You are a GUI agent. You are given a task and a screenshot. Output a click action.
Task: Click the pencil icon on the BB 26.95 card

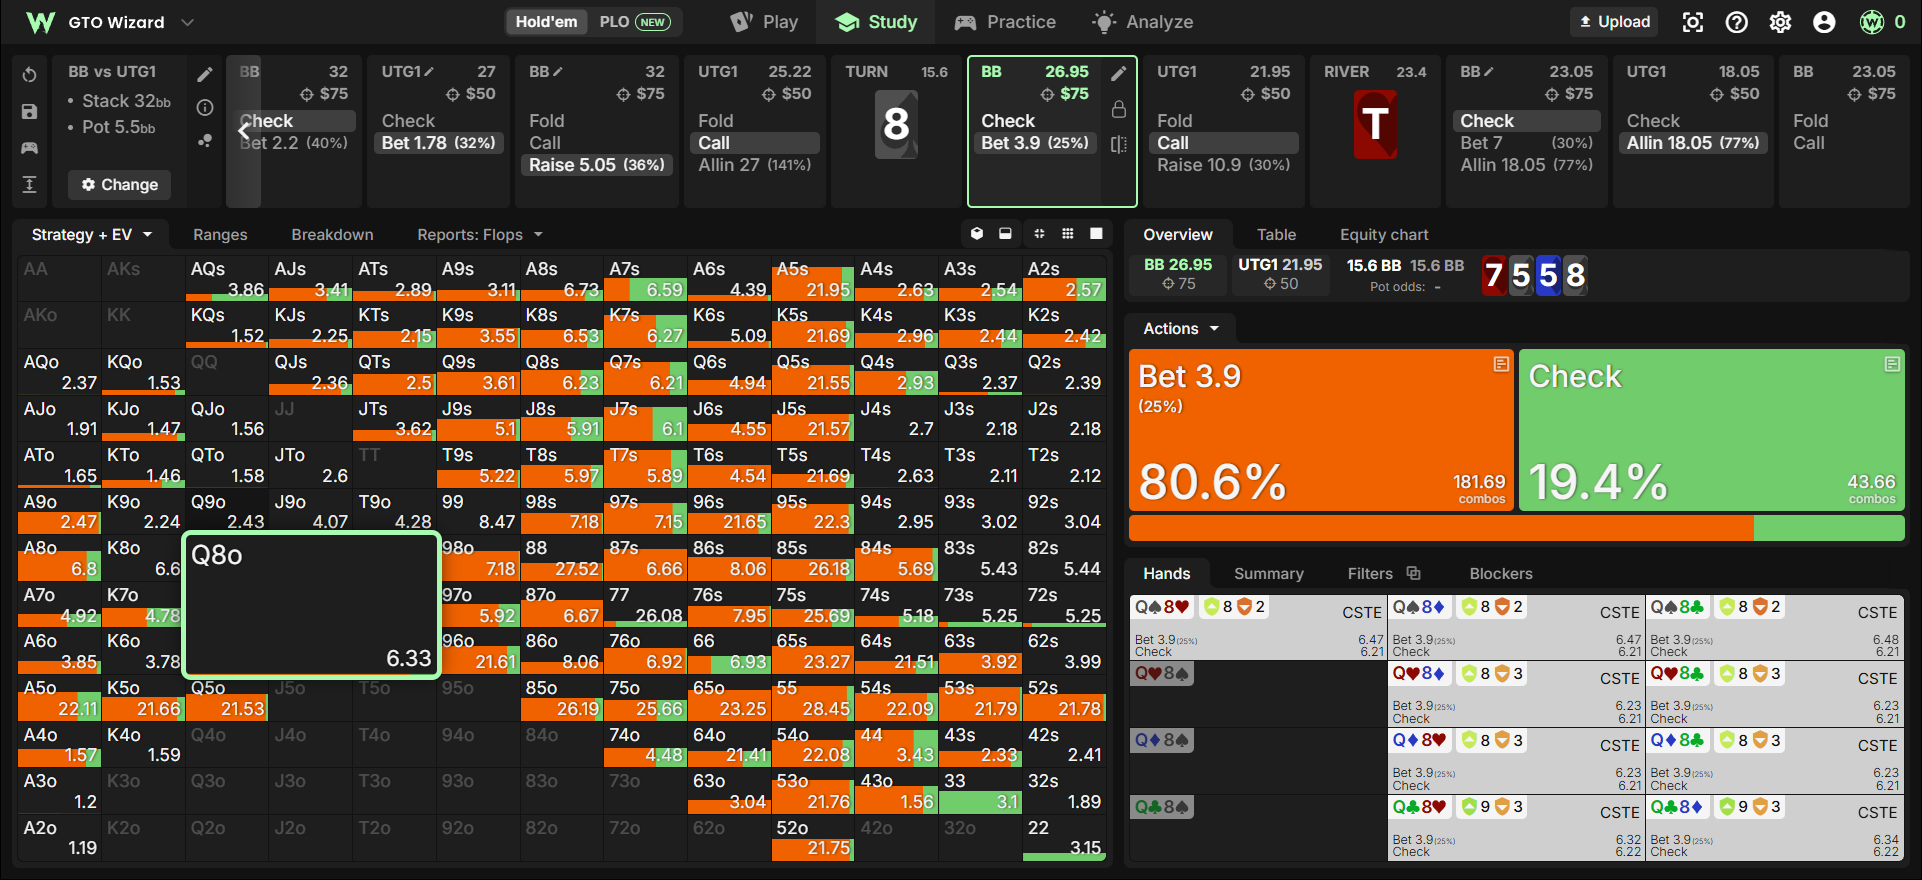click(x=1119, y=73)
